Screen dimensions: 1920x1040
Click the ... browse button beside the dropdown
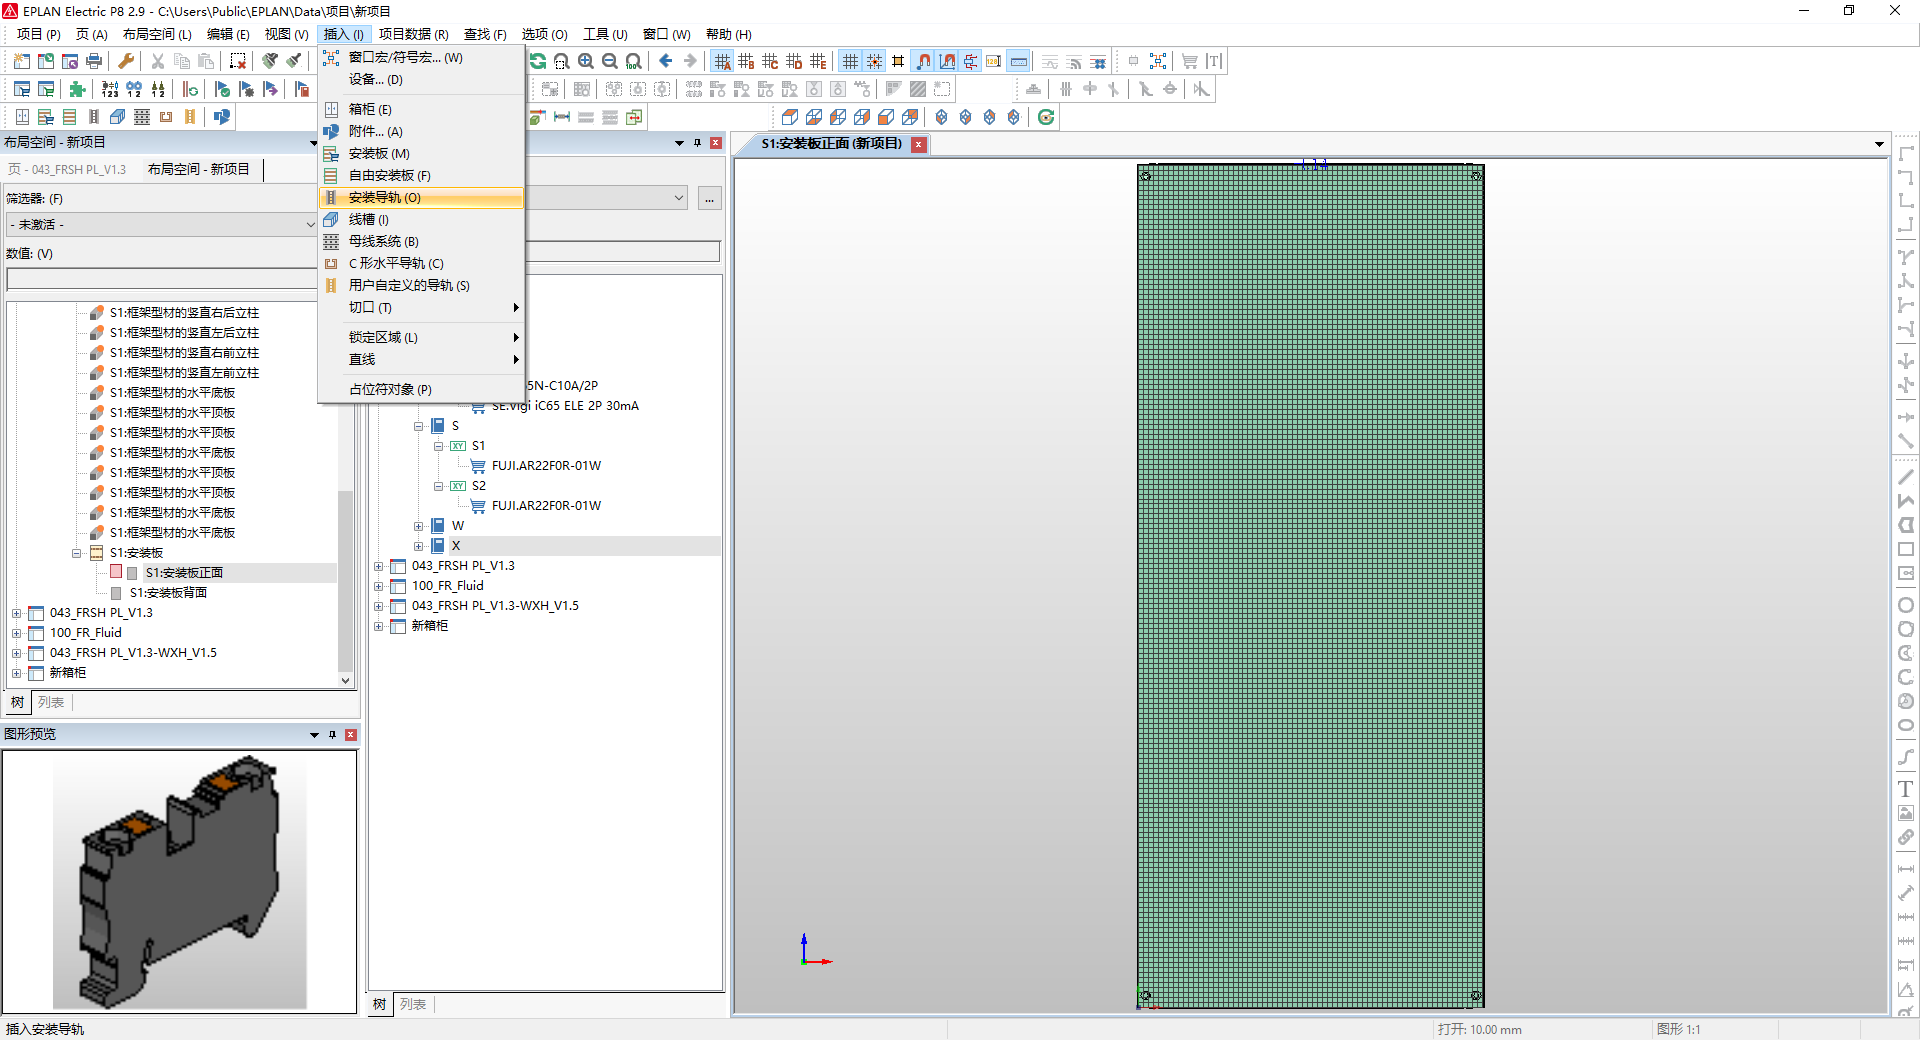click(x=709, y=198)
